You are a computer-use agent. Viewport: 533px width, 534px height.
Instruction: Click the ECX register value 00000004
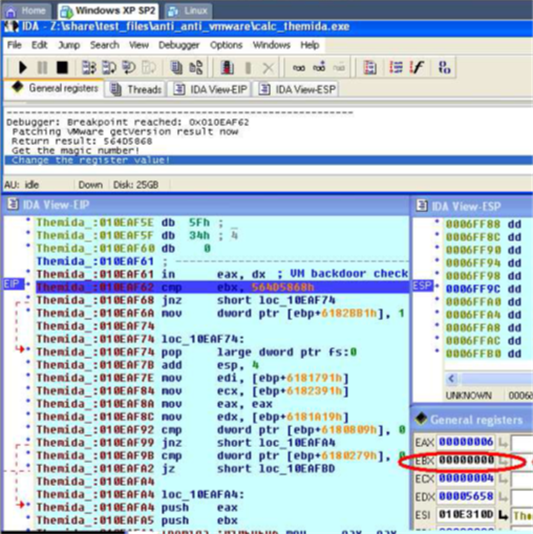(466, 478)
